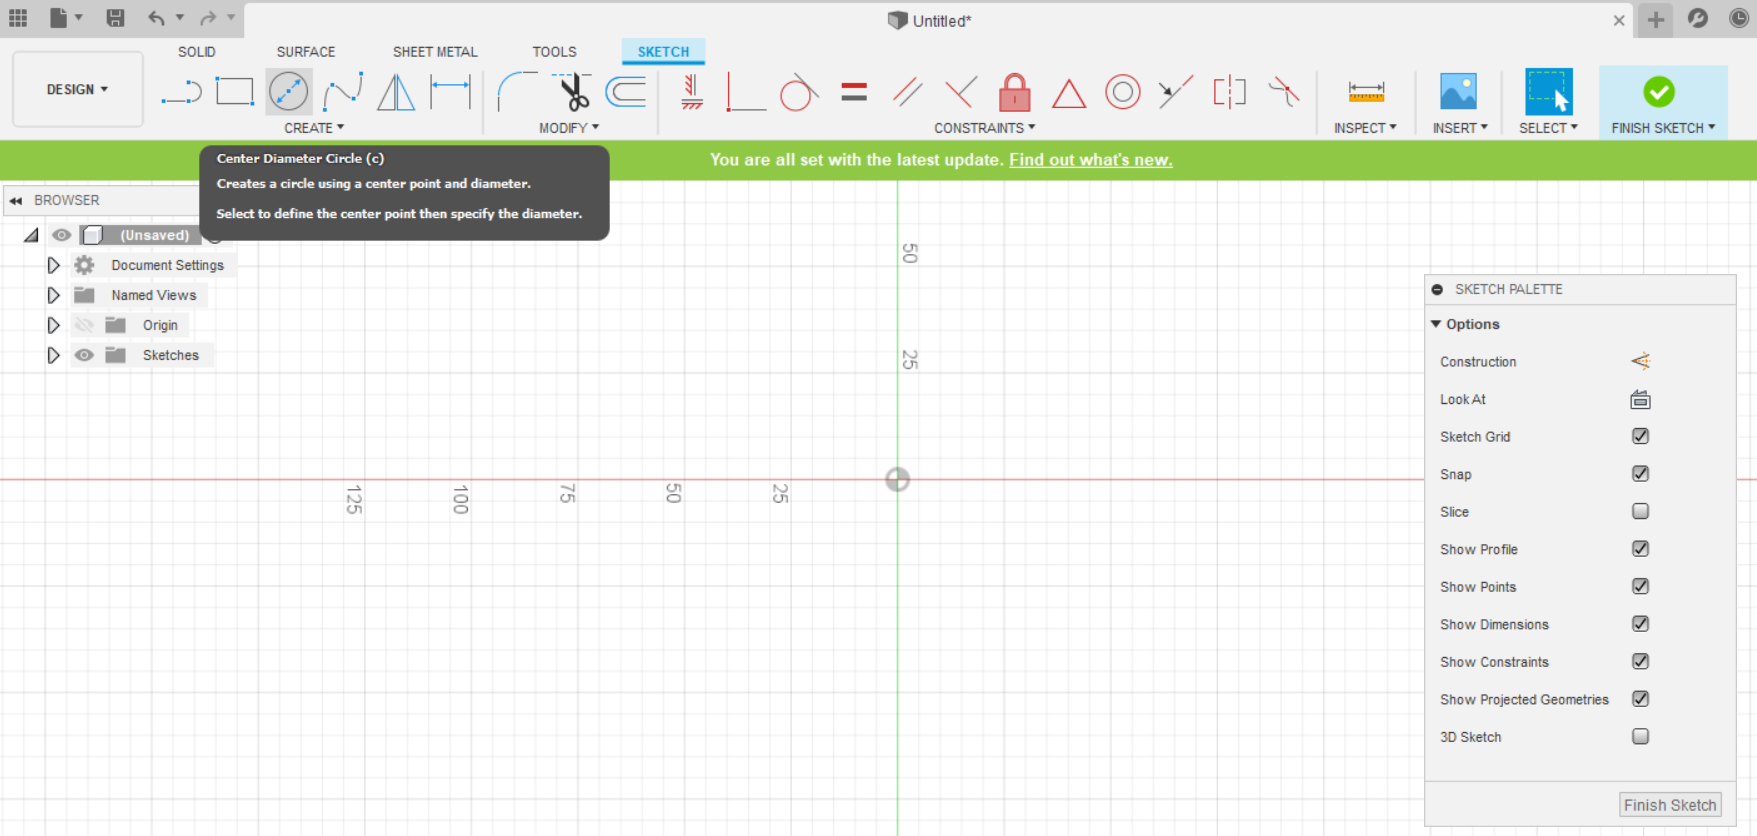Image resolution: width=1757 pixels, height=836 pixels.
Task: Open the INSPECT dropdown menu
Action: point(1365,128)
